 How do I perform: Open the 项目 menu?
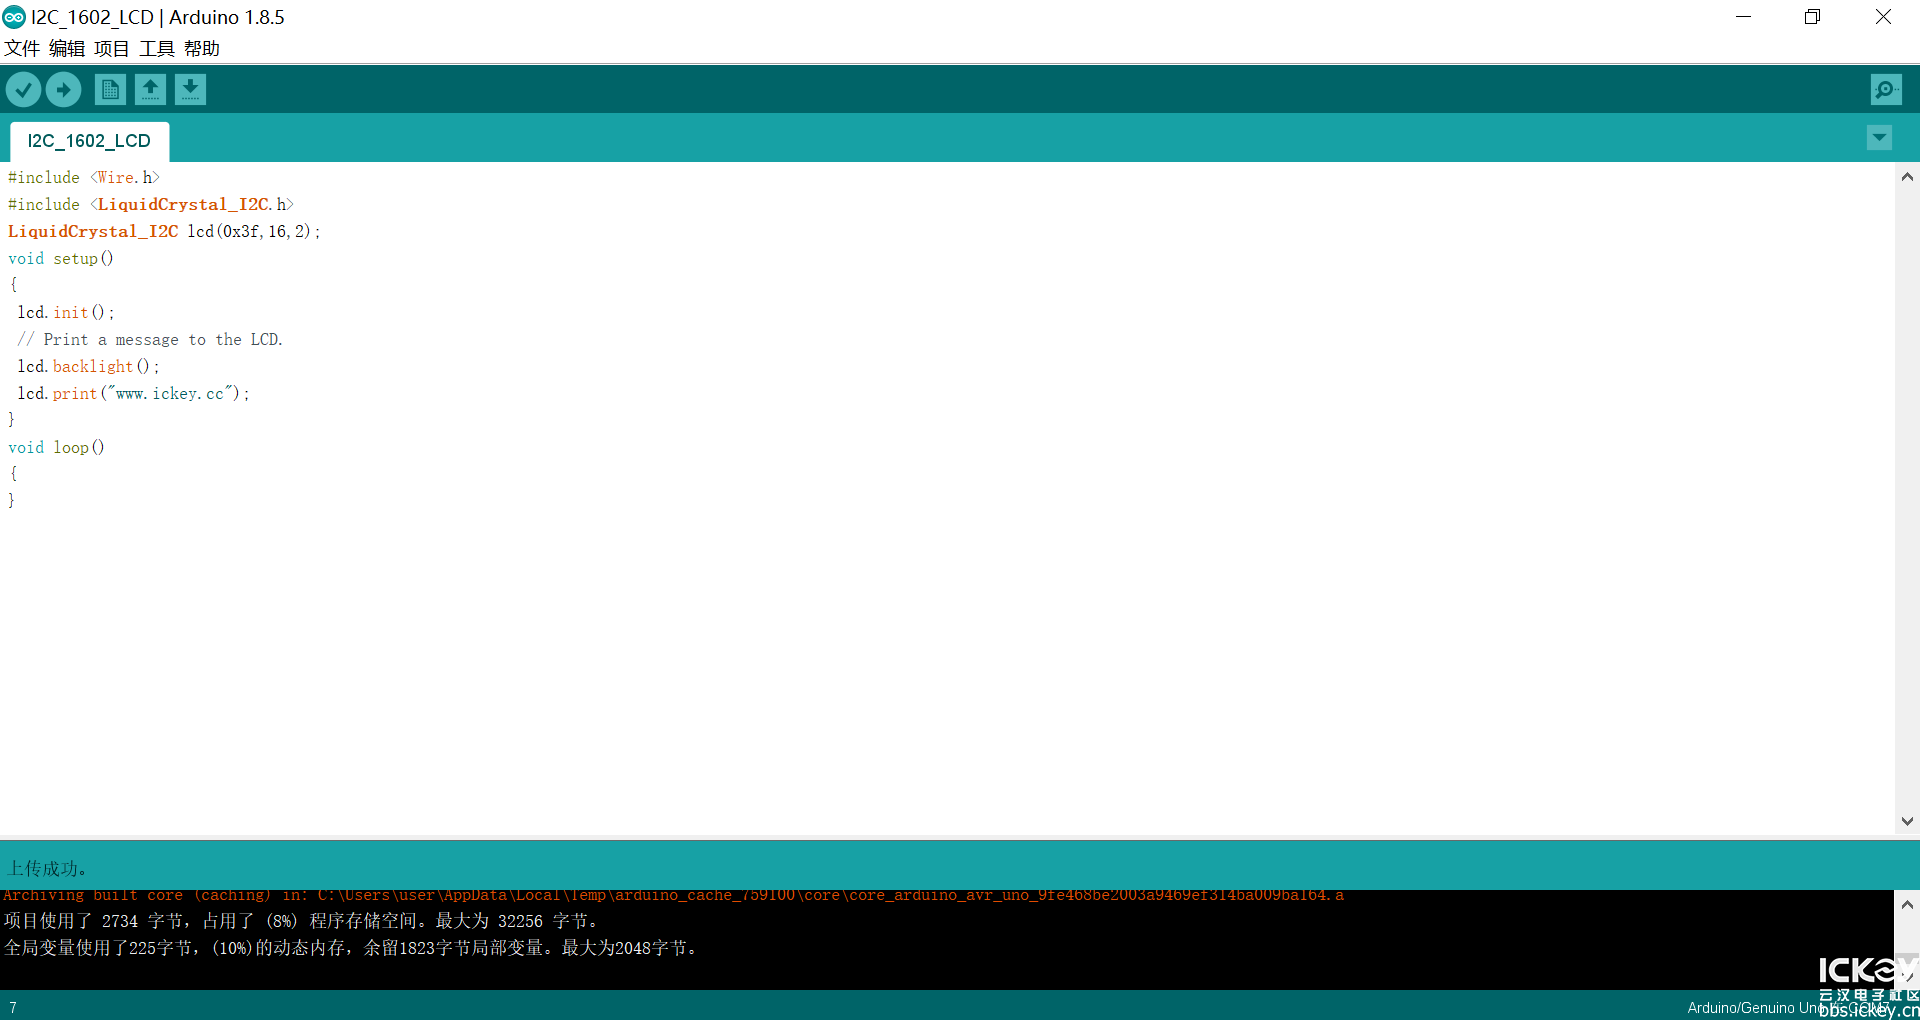112,48
